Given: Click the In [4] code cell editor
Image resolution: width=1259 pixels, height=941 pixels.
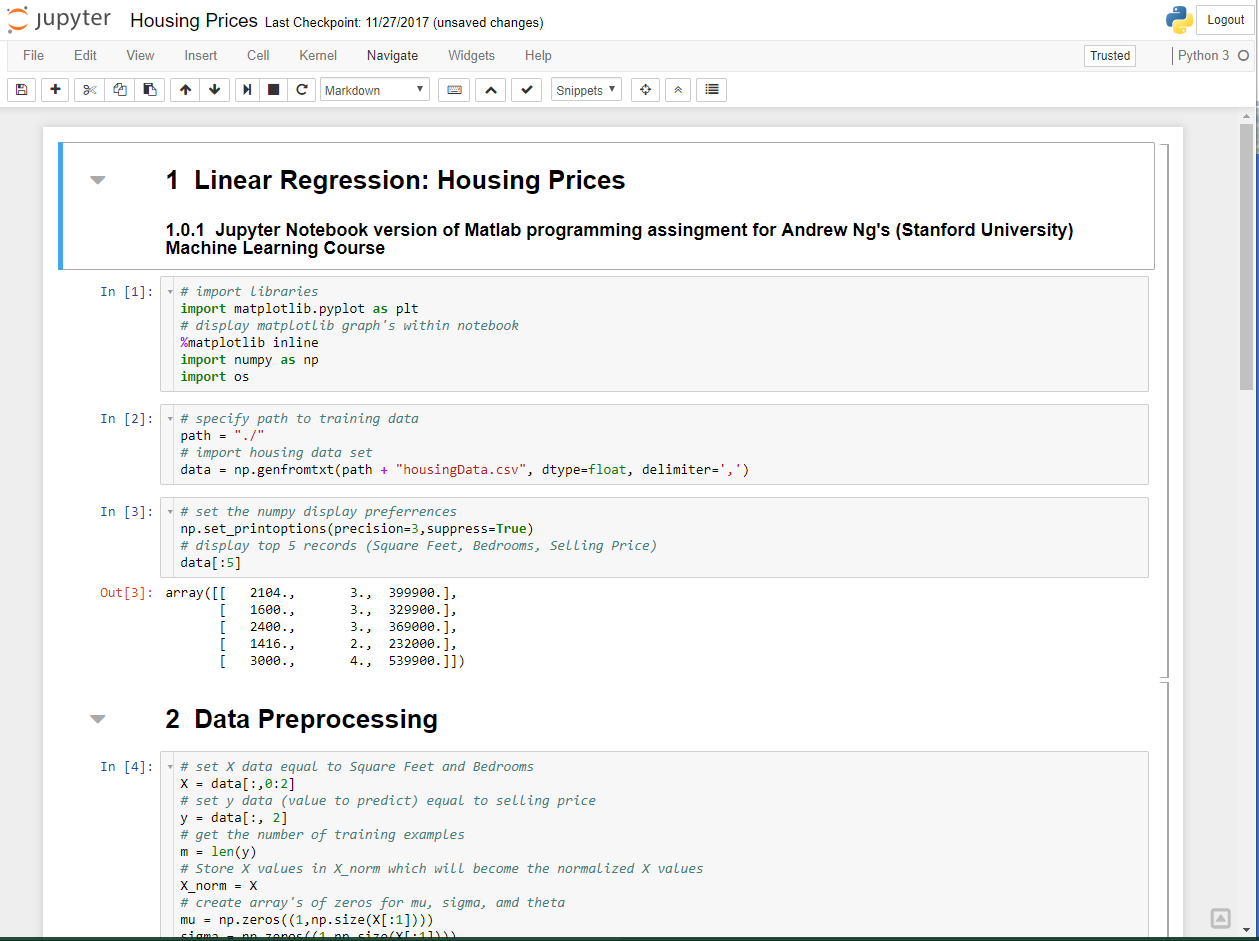Looking at the screenshot, I should 654,846.
